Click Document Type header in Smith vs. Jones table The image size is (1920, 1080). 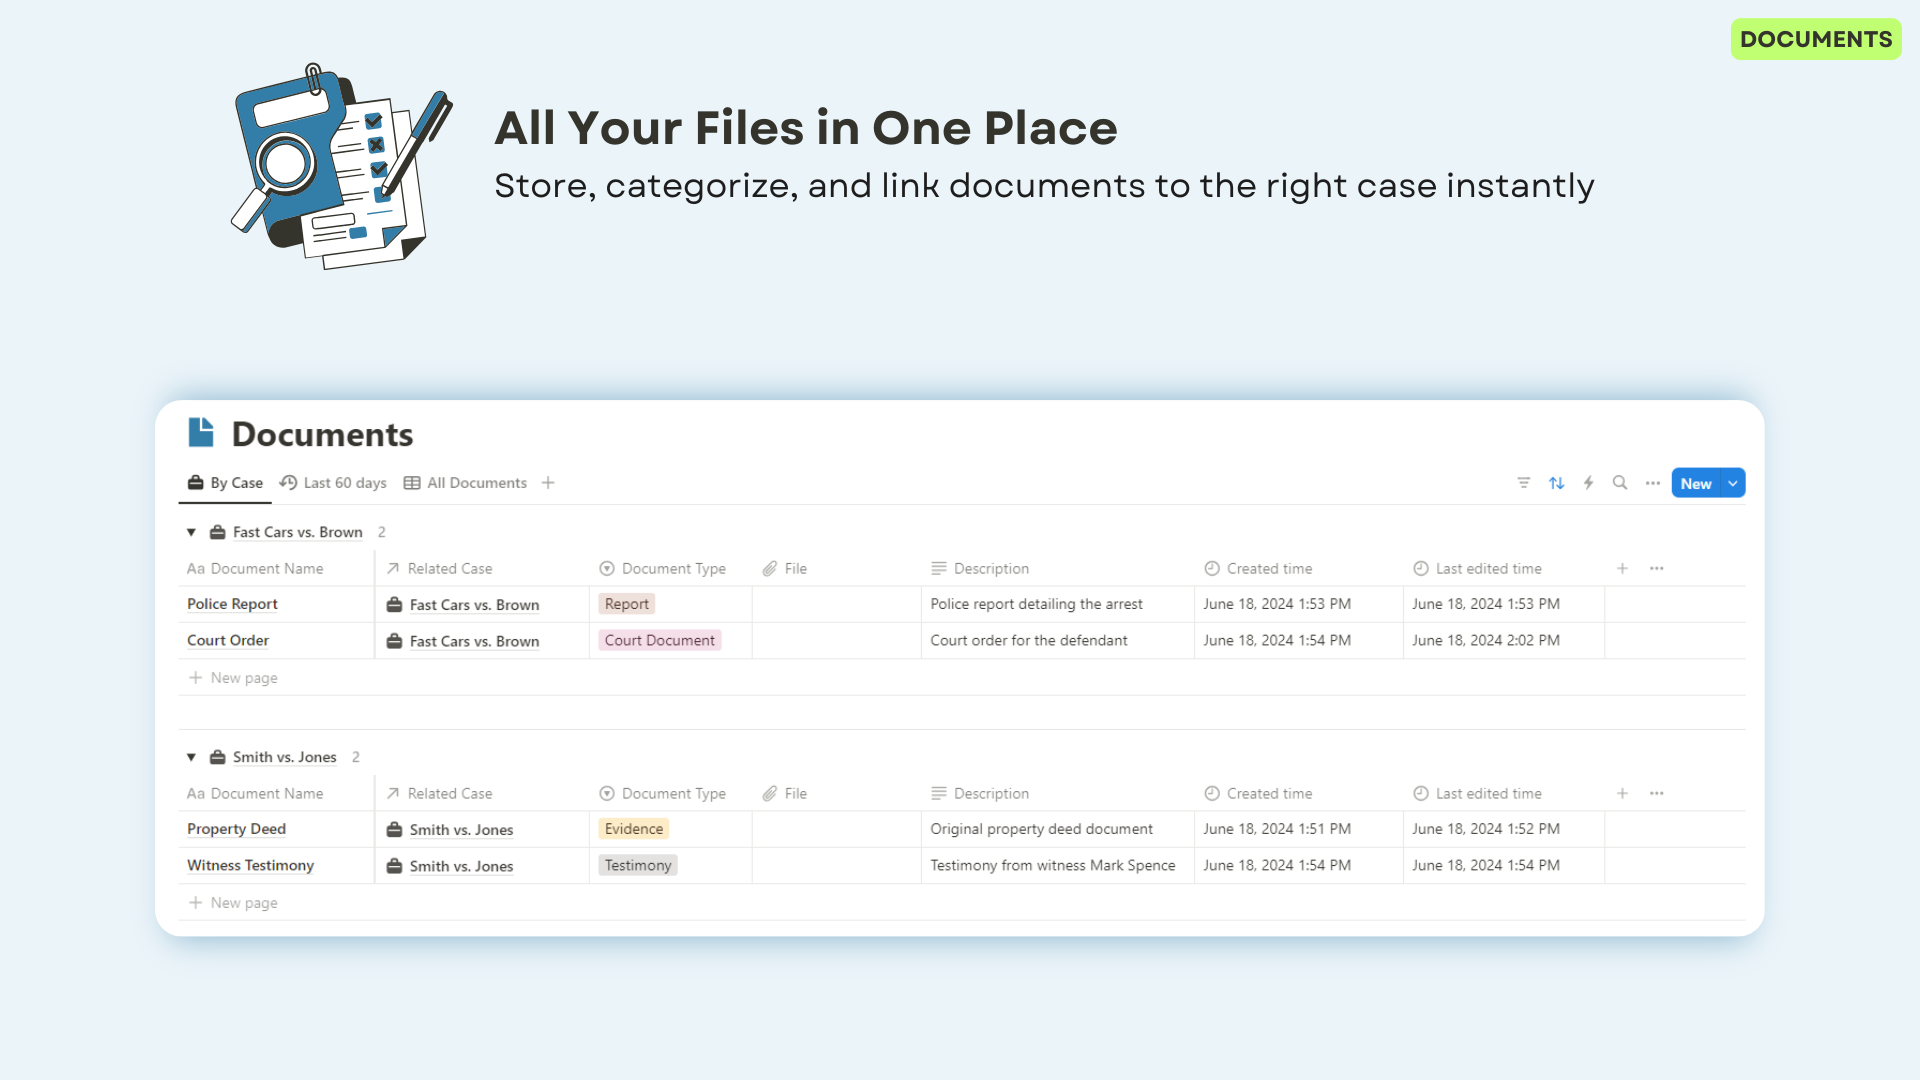(663, 793)
